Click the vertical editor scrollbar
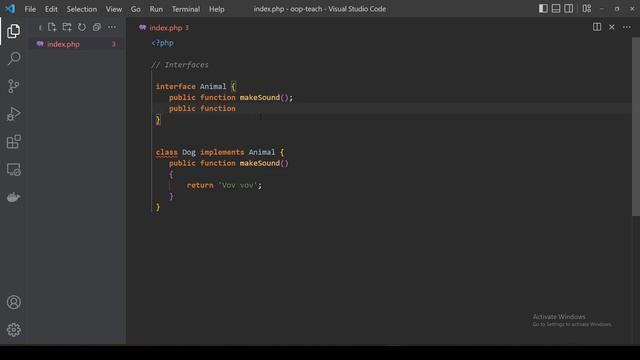This screenshot has height=360, width=640. tap(636, 127)
